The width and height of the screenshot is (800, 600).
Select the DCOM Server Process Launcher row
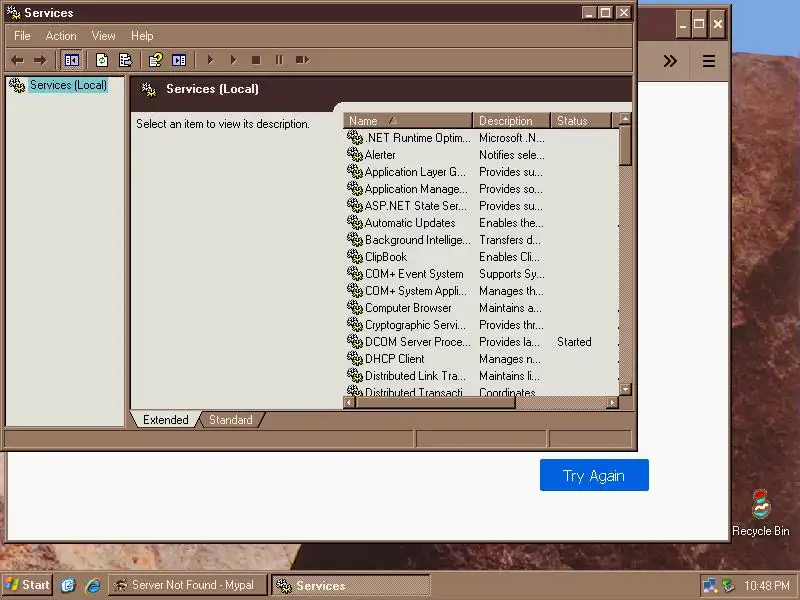coord(481,342)
